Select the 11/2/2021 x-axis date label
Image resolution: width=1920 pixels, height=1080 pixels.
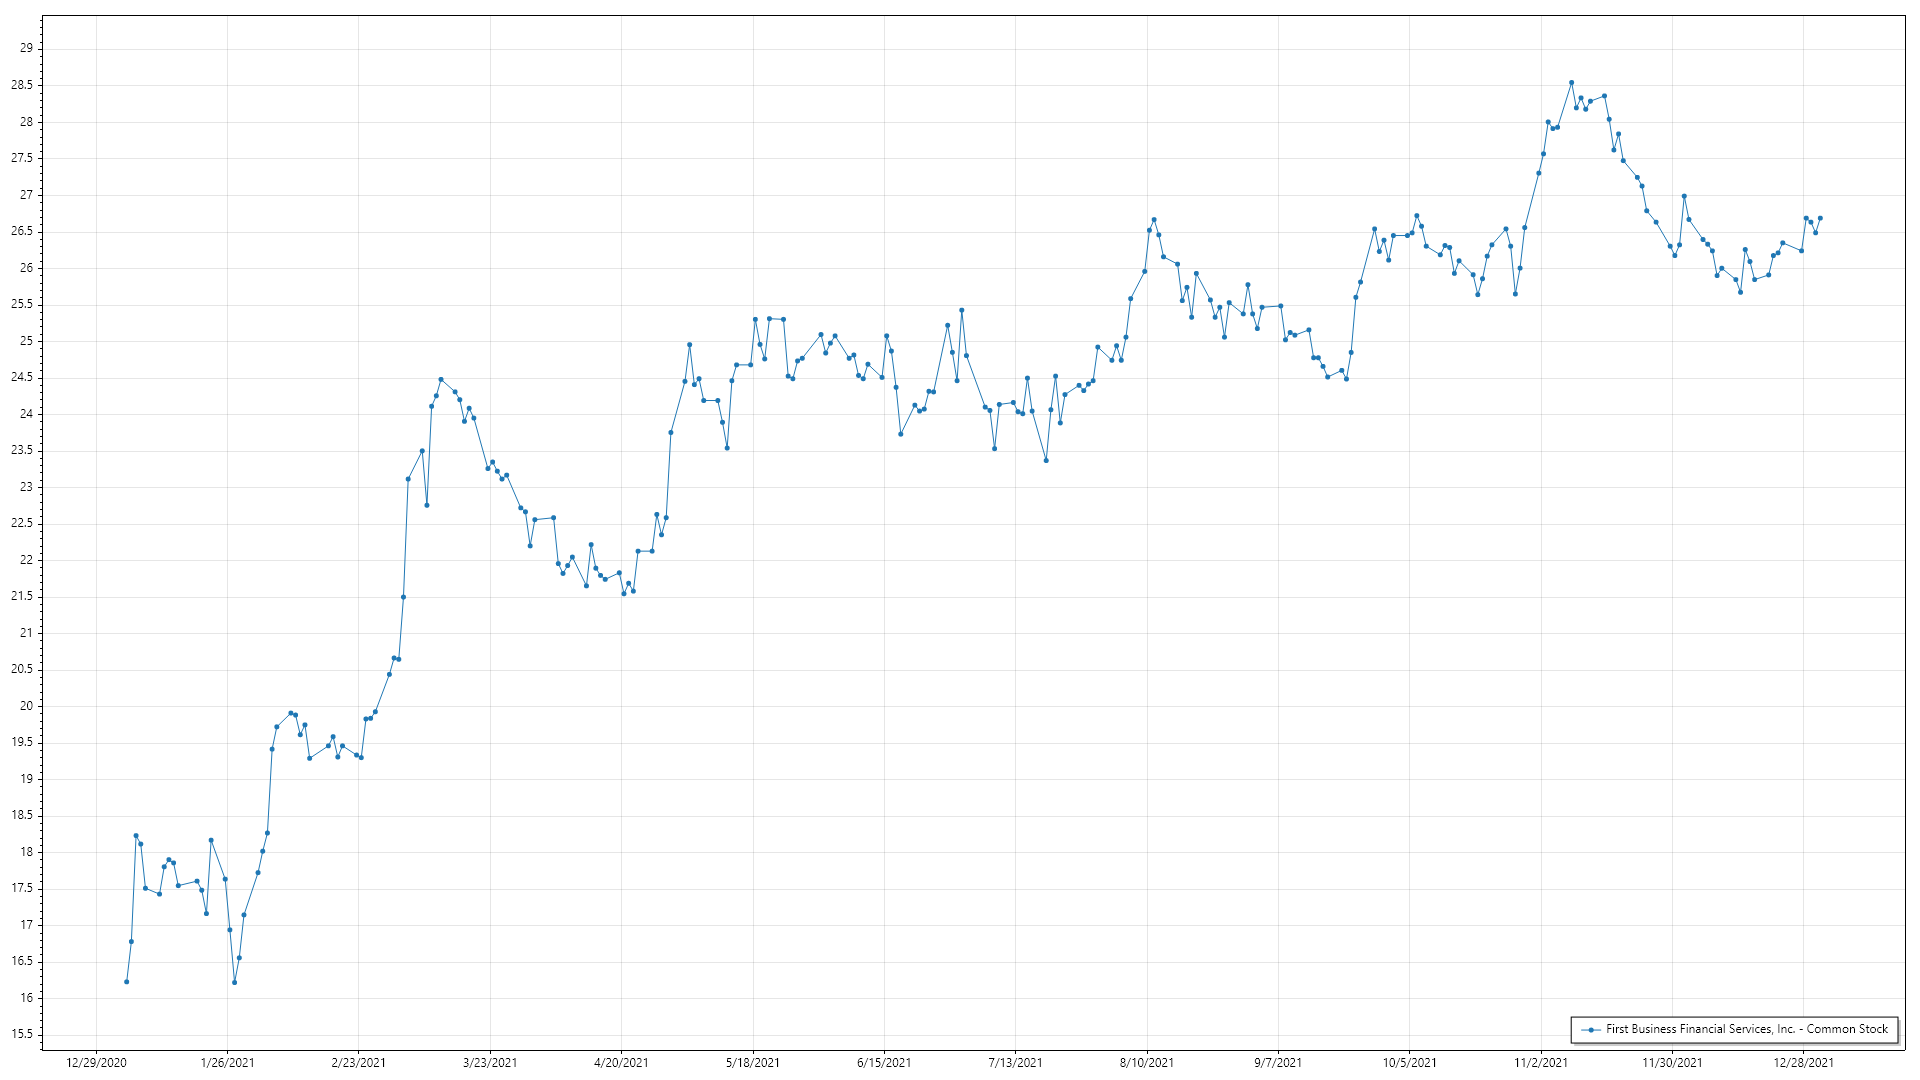[x=1541, y=1063]
